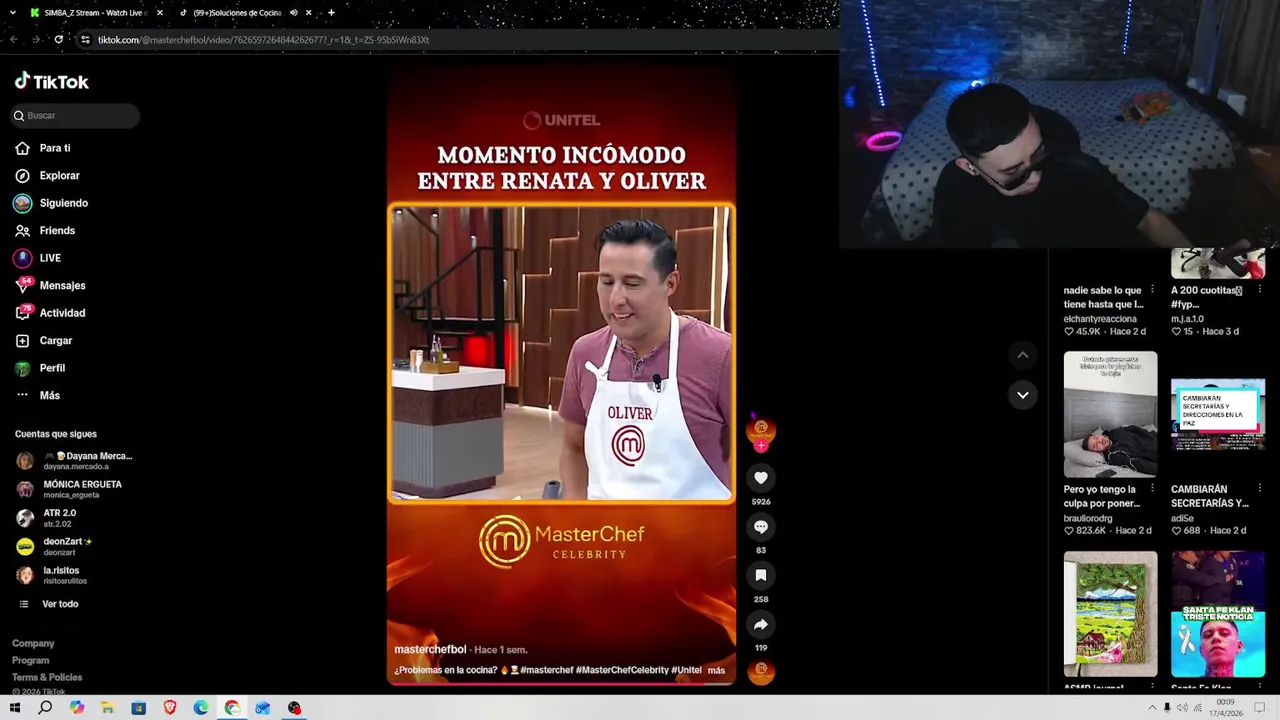Open site information icon in address bar
This screenshot has height=720, width=1280.
point(86,39)
